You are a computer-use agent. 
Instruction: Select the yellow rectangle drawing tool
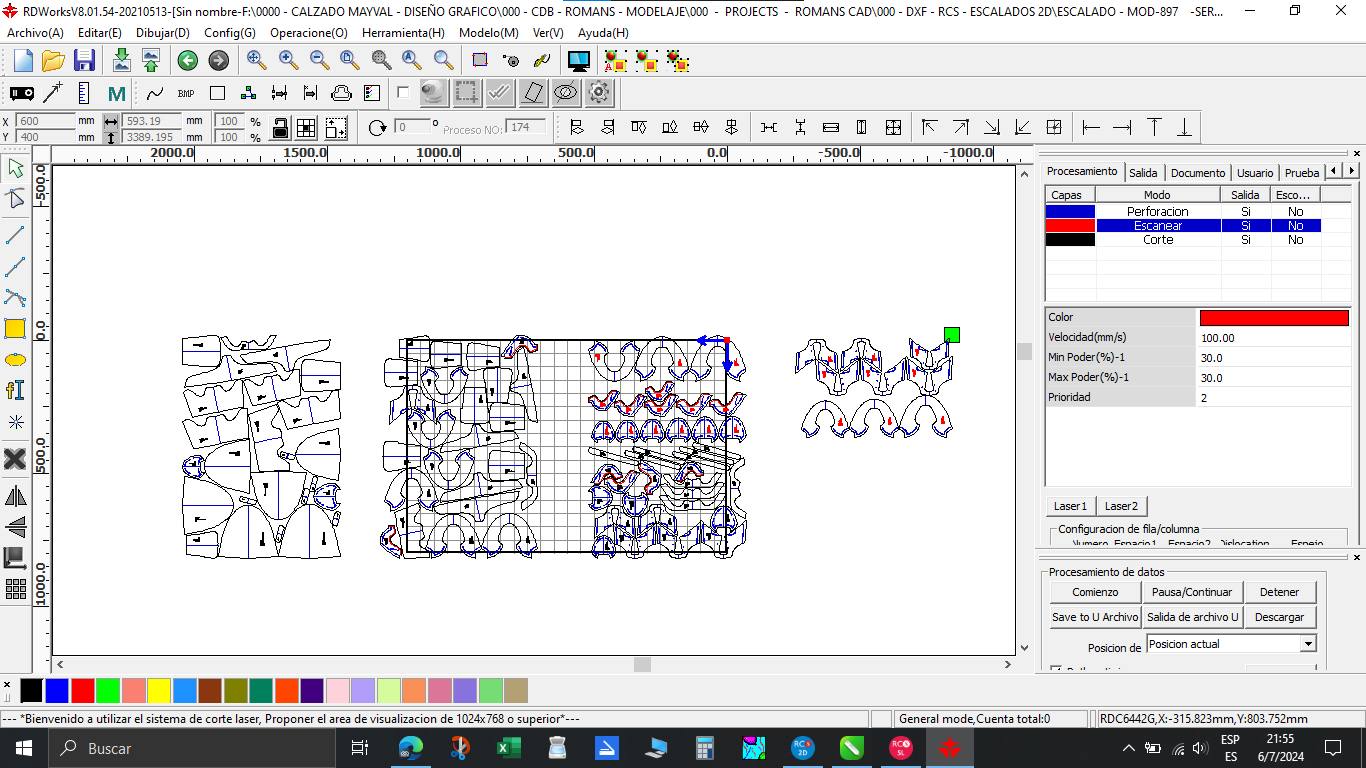pos(15,329)
